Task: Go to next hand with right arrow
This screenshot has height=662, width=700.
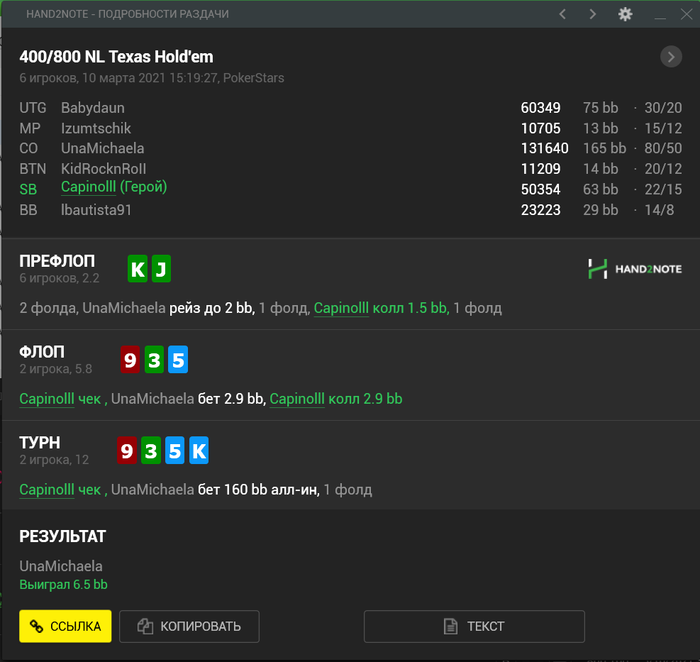Action: [592, 14]
